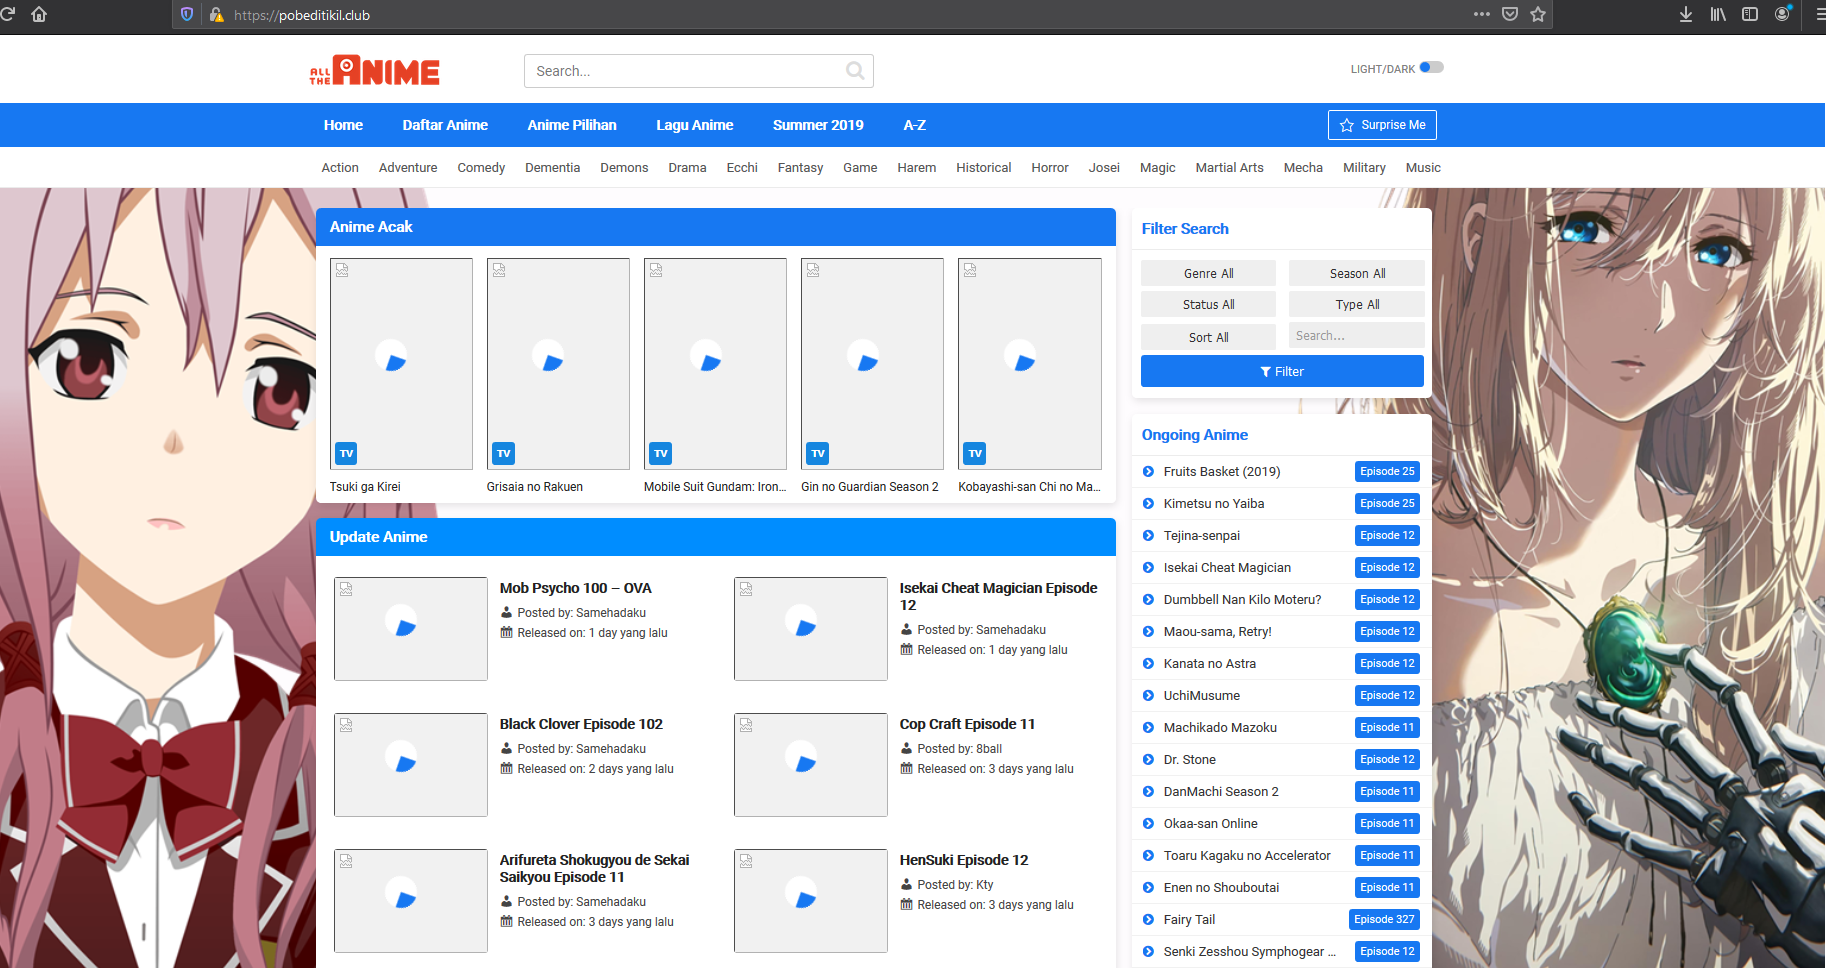Open Tejina-senpai in Ongoing Anime
This screenshot has height=968, width=1826.
[x=1201, y=536]
